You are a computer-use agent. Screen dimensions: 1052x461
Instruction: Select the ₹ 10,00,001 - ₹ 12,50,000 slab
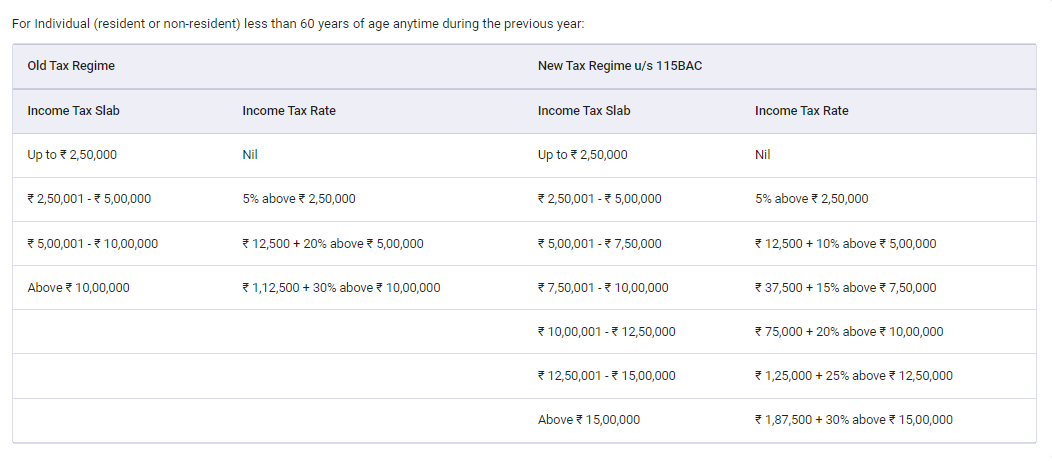point(606,332)
